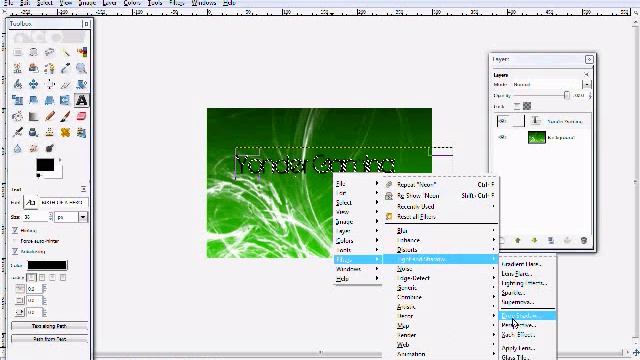Expand the Distorts filters submenu
Image resolution: width=640 pixels, height=360 pixels.
tap(440, 249)
